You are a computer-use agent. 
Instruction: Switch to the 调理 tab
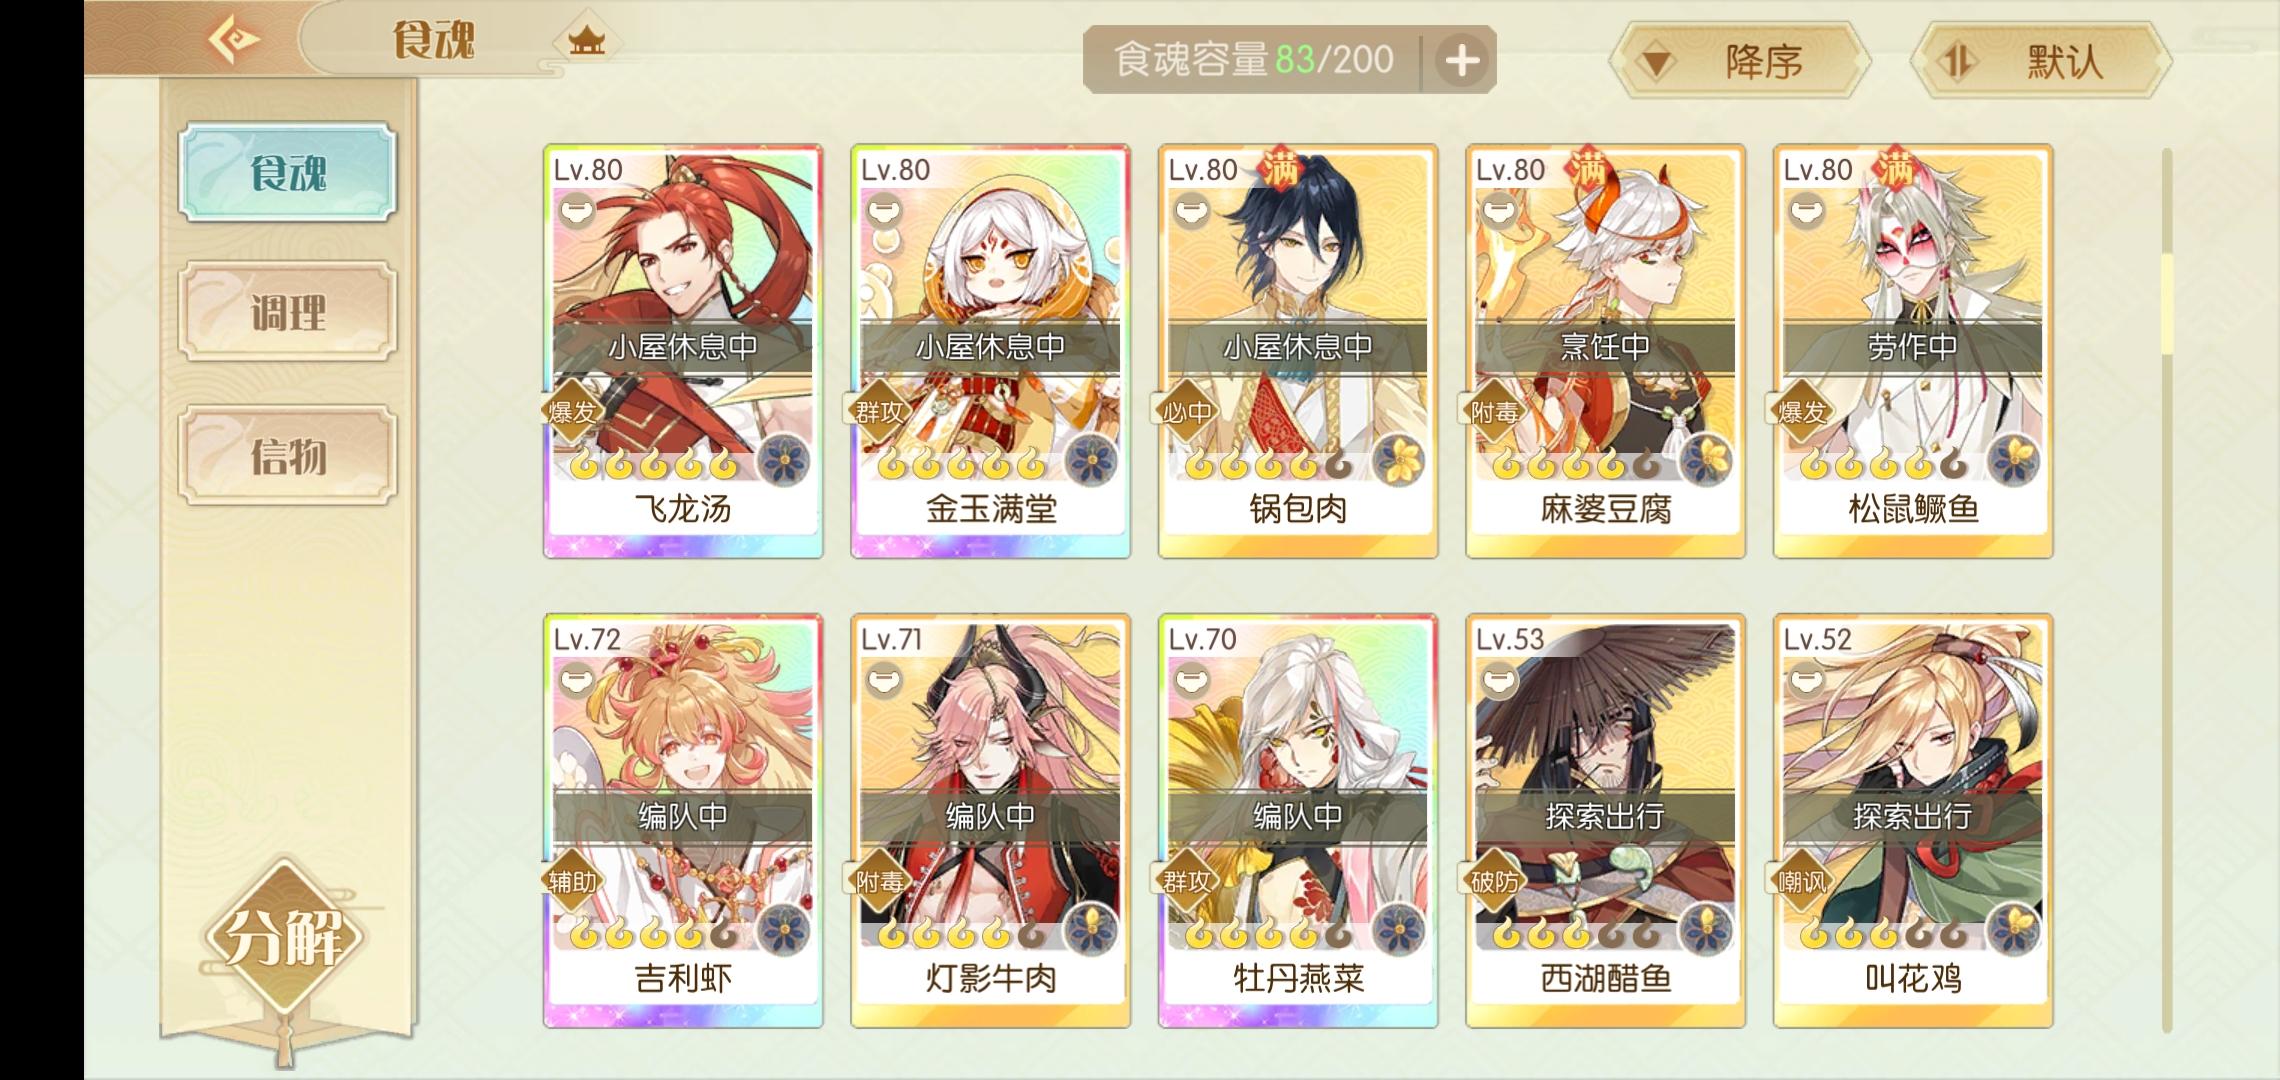(x=288, y=312)
